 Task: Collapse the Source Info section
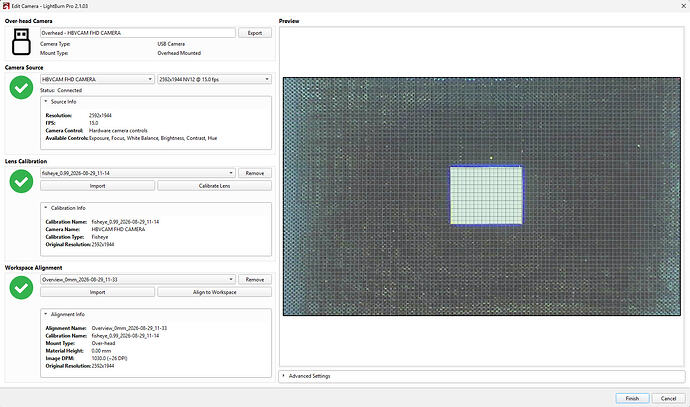45,102
